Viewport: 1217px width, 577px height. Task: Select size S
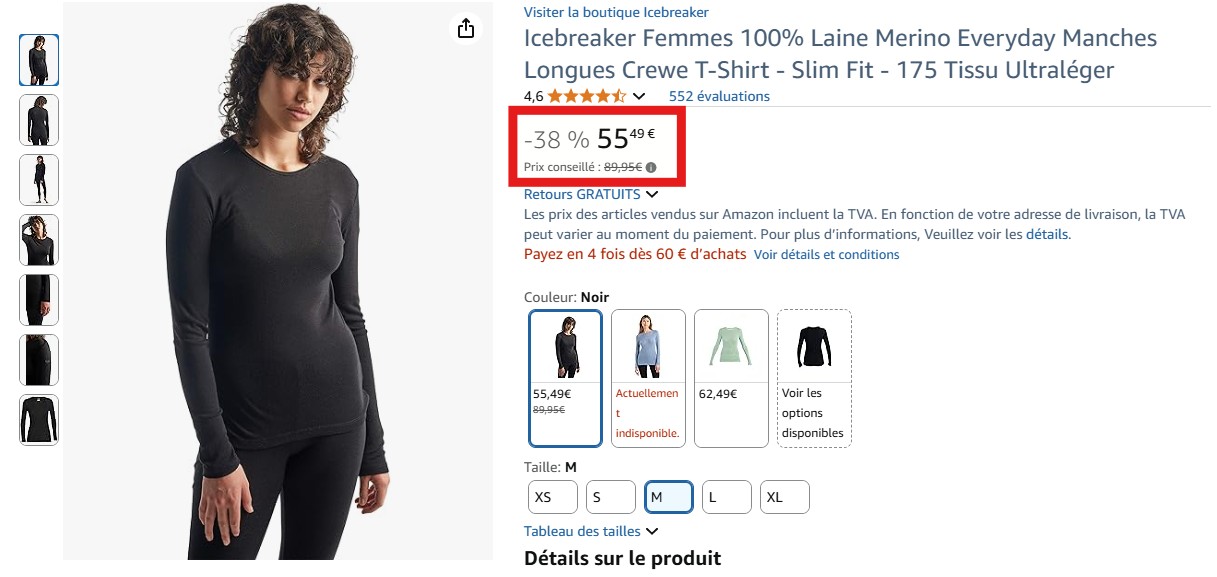pos(610,497)
